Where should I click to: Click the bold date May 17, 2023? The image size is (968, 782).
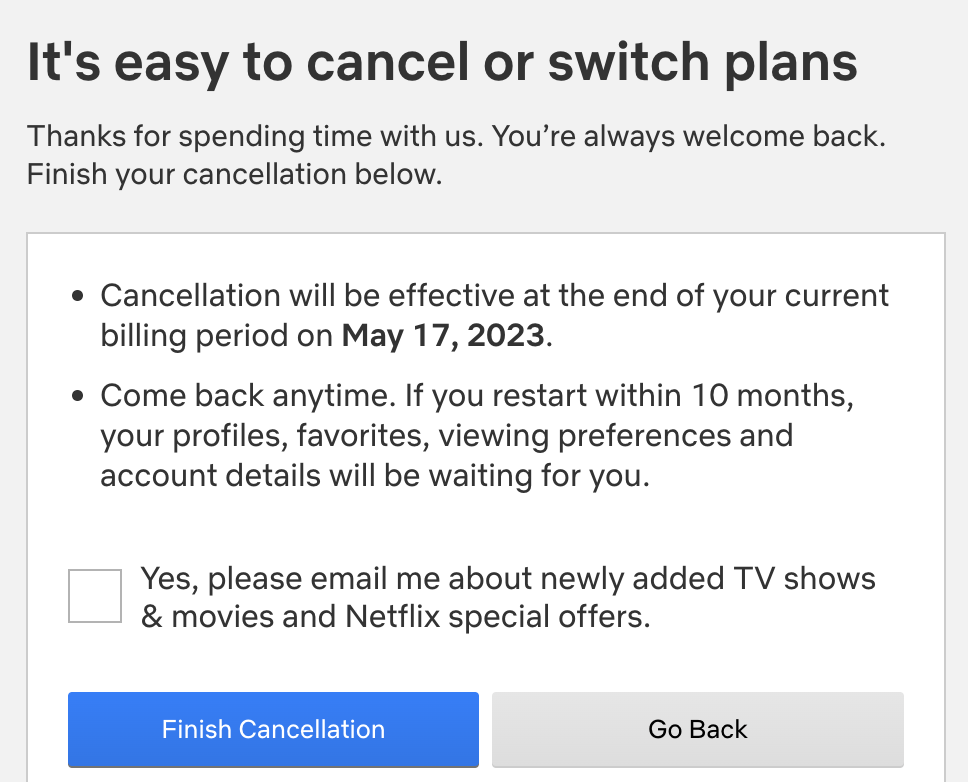[x=445, y=335]
